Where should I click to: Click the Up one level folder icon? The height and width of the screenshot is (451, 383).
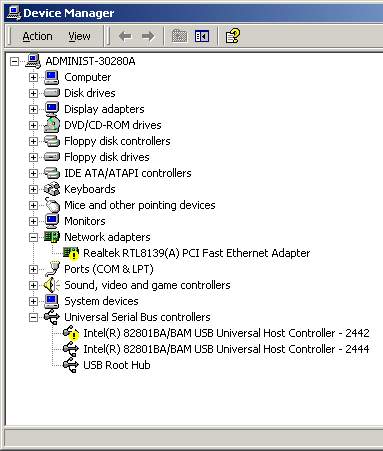click(x=179, y=36)
